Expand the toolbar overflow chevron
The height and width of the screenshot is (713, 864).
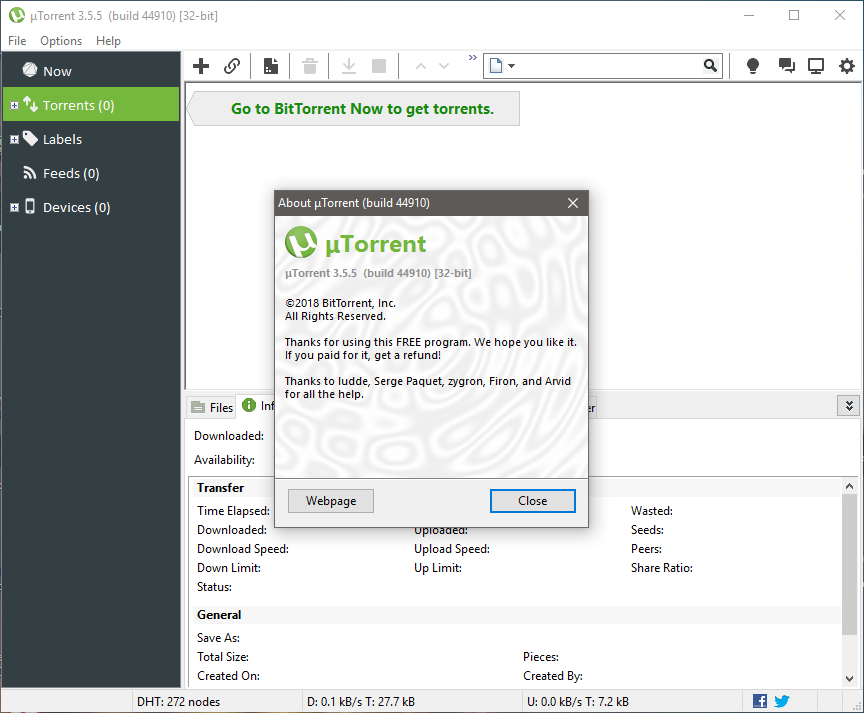[x=473, y=57]
